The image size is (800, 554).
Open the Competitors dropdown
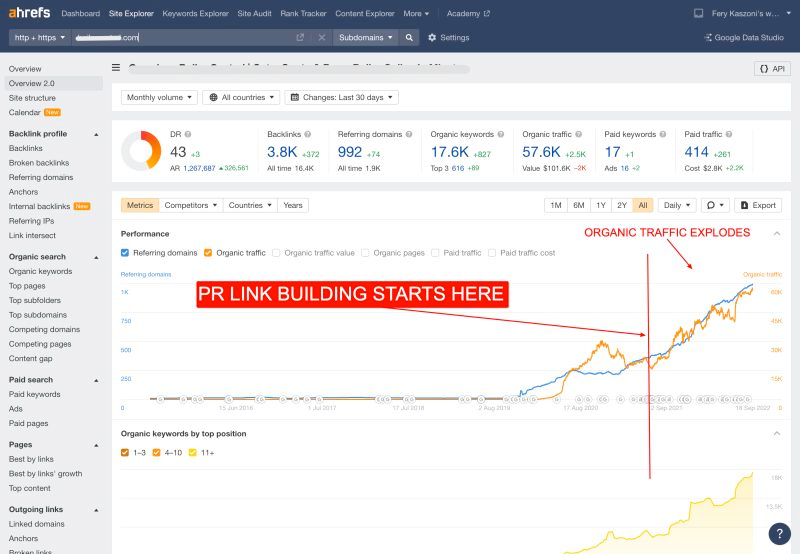point(191,205)
